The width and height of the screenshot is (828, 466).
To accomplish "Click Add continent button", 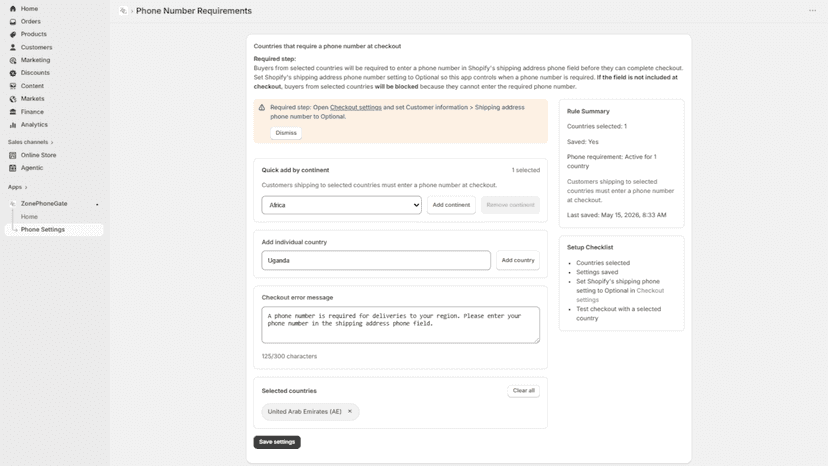I will 451,205.
